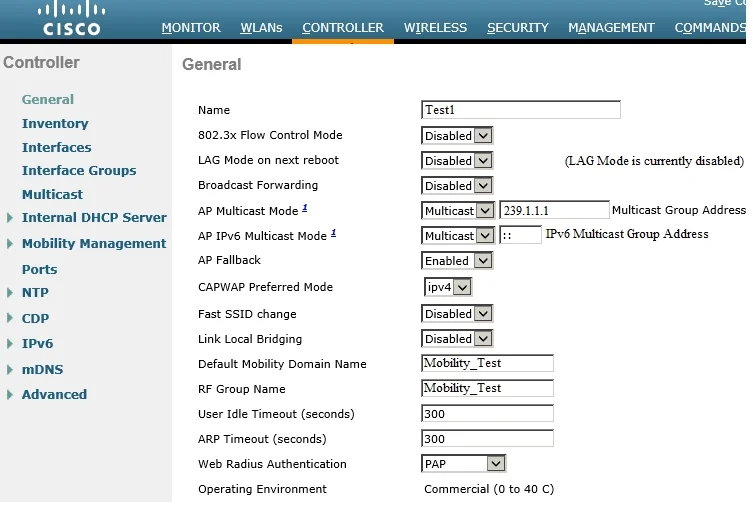
Task: Open CAPWAP Preferred Mode dropdown
Action: click(x=448, y=287)
